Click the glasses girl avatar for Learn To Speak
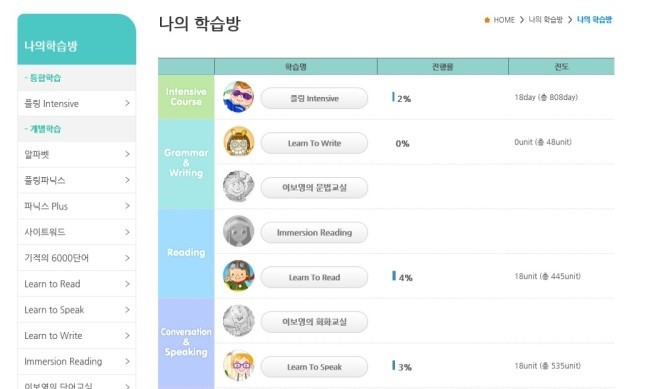Viewport: 650px width, 389px height. (x=238, y=366)
